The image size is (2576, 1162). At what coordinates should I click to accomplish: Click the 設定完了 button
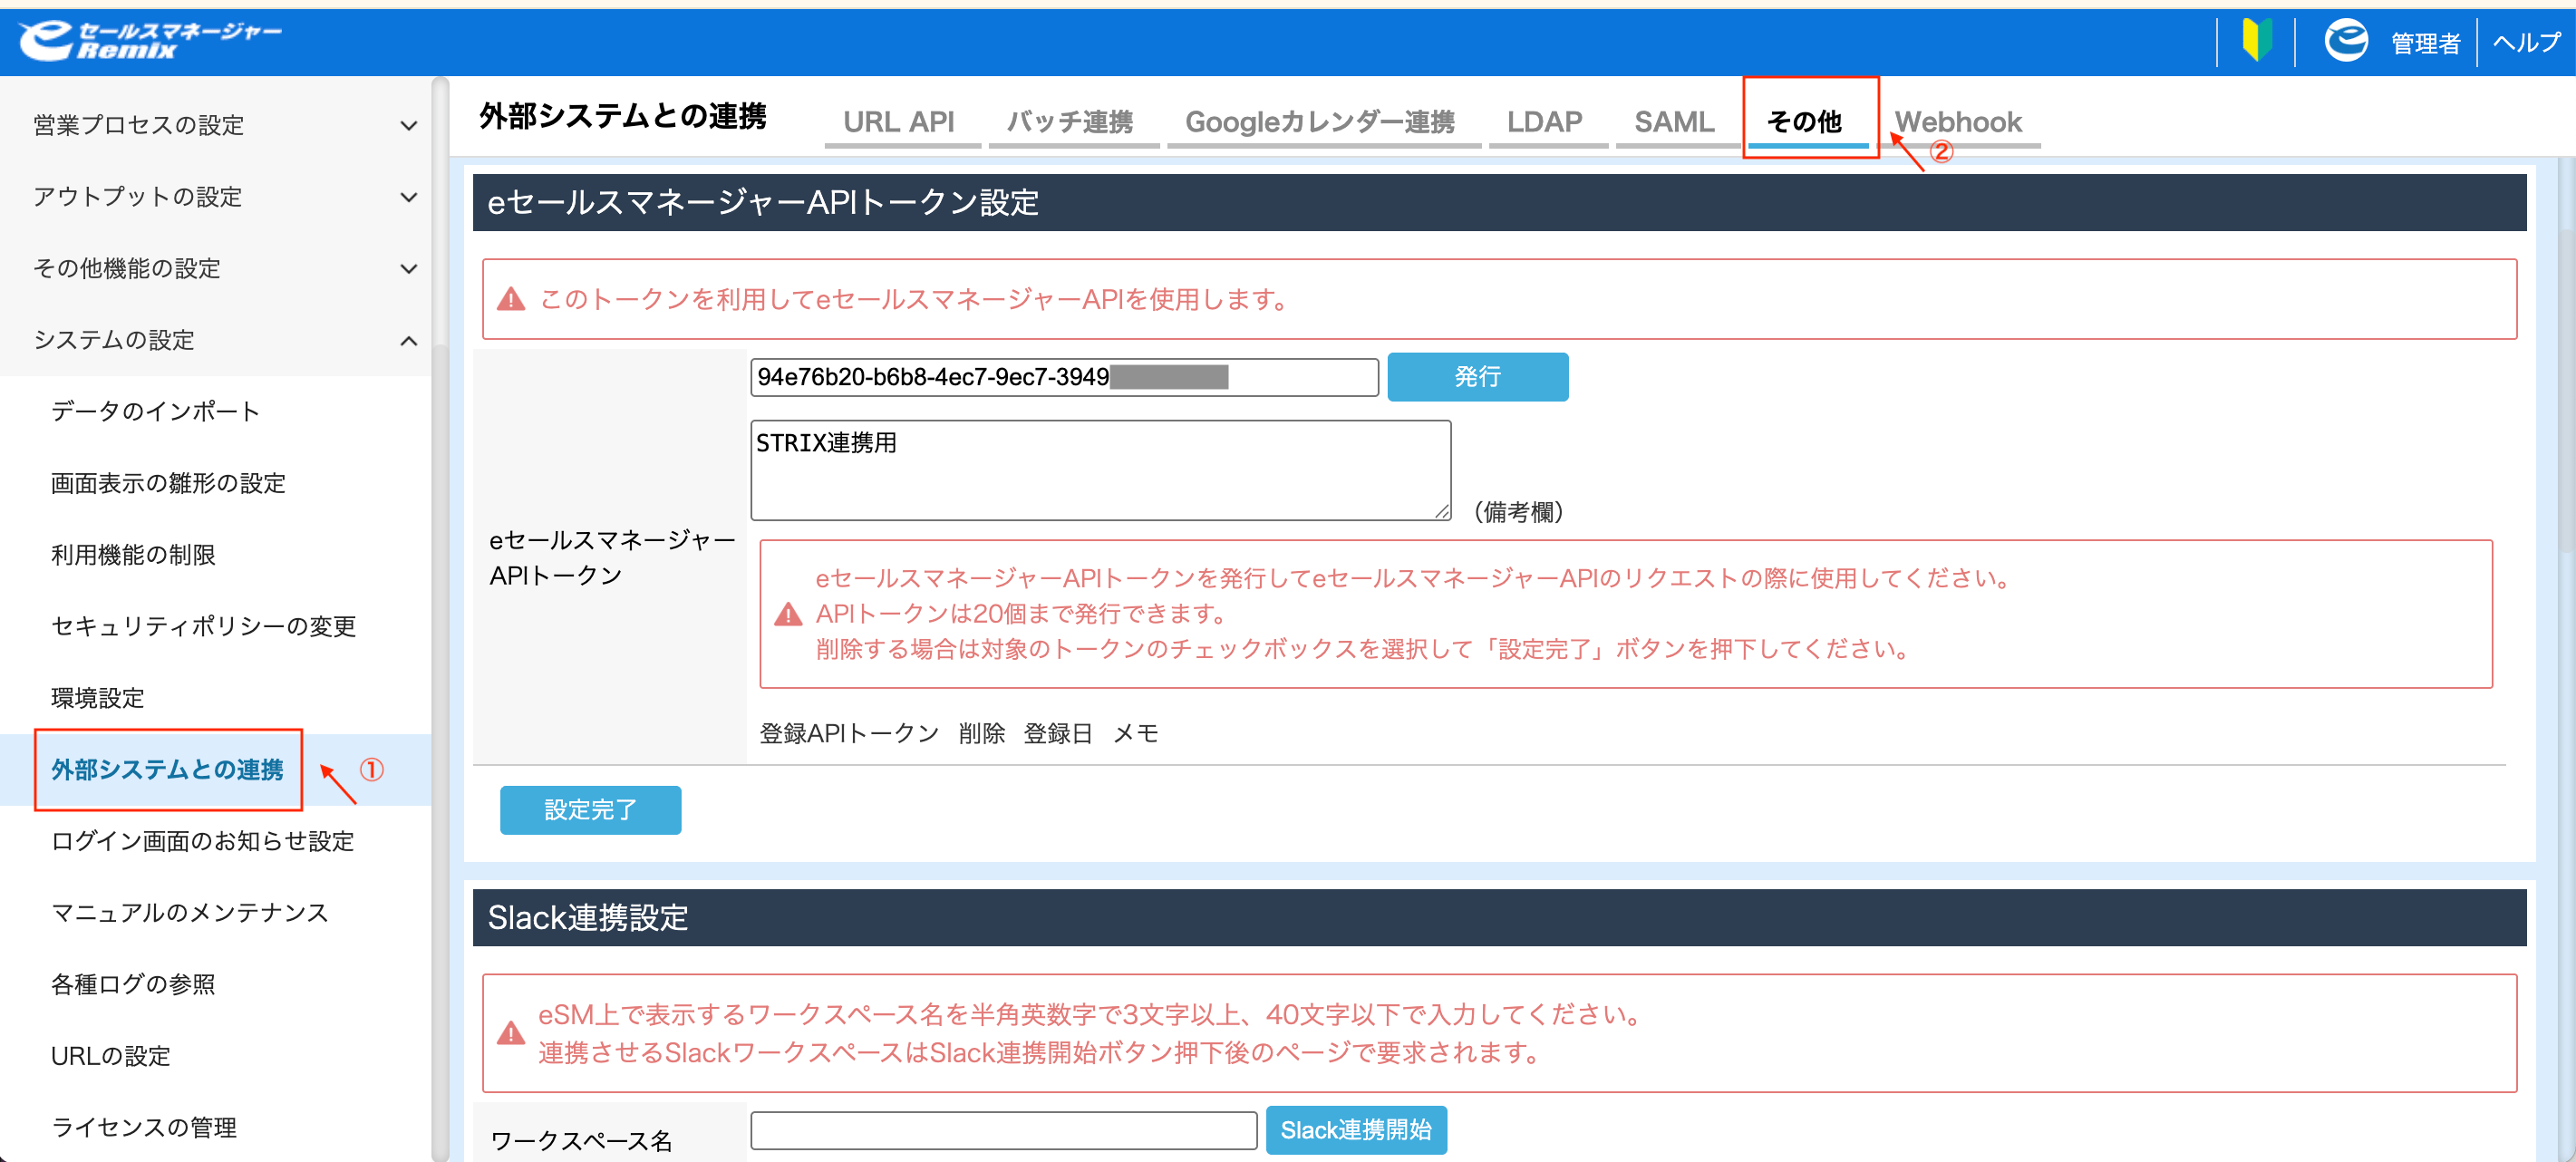(590, 810)
